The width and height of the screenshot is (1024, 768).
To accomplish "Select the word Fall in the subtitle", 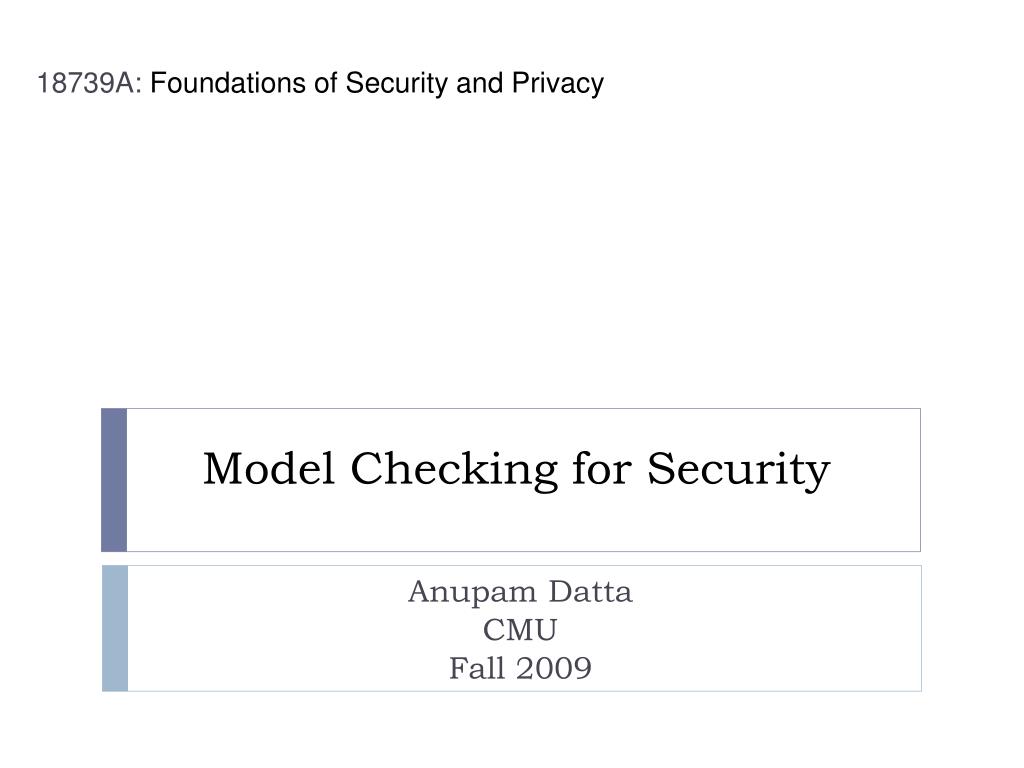I will pyautogui.click(x=477, y=668).
